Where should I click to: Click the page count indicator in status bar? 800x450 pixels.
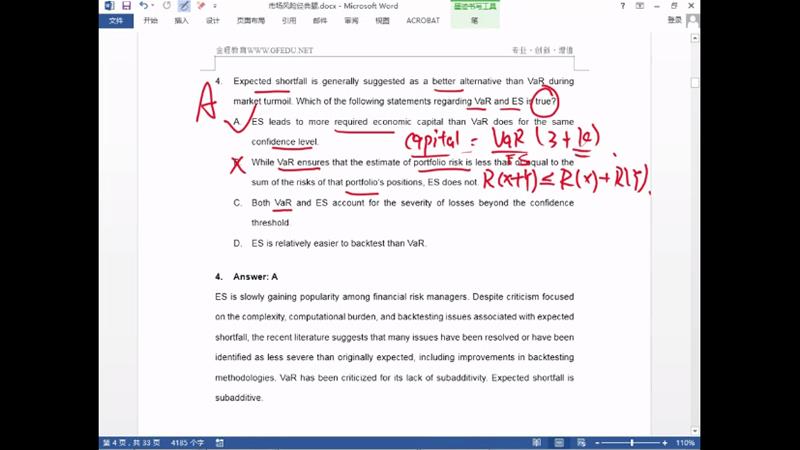132,443
